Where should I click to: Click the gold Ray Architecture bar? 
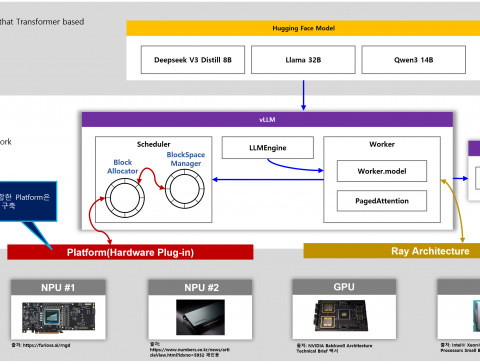(392, 251)
